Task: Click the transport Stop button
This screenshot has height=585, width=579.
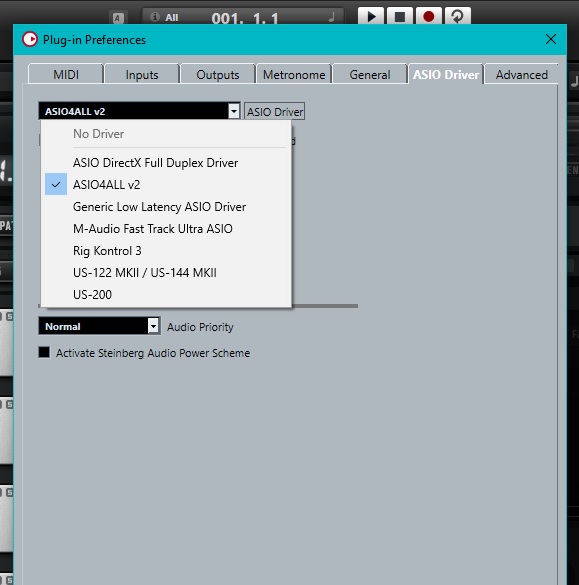Action: [x=400, y=16]
